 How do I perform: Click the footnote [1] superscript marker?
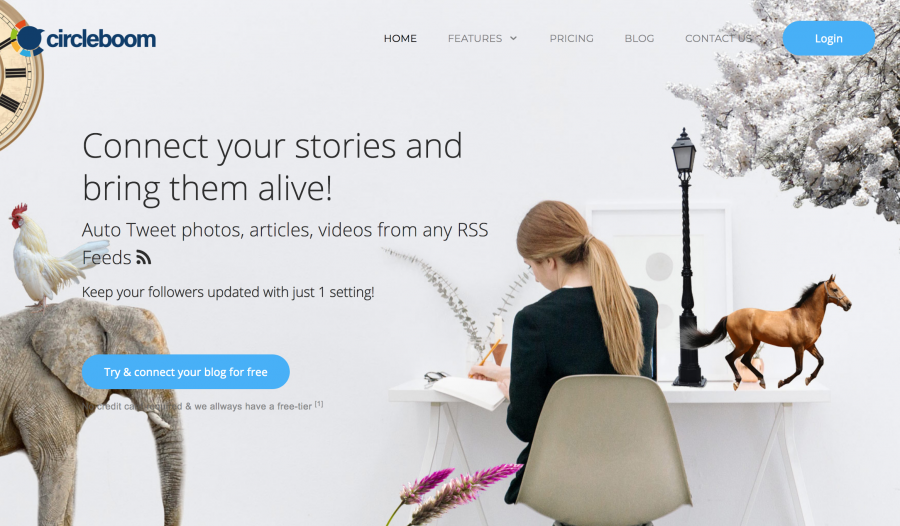tap(319, 404)
